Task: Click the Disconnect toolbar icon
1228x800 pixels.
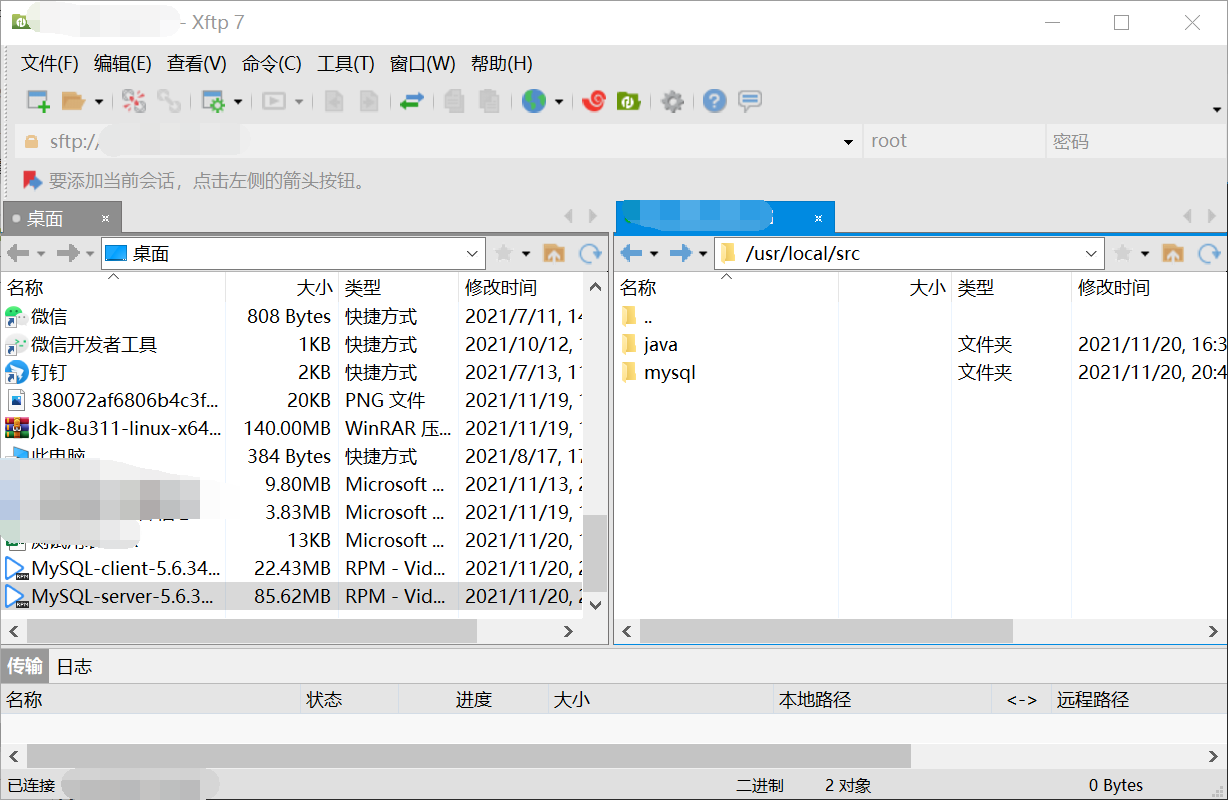Action: [134, 101]
